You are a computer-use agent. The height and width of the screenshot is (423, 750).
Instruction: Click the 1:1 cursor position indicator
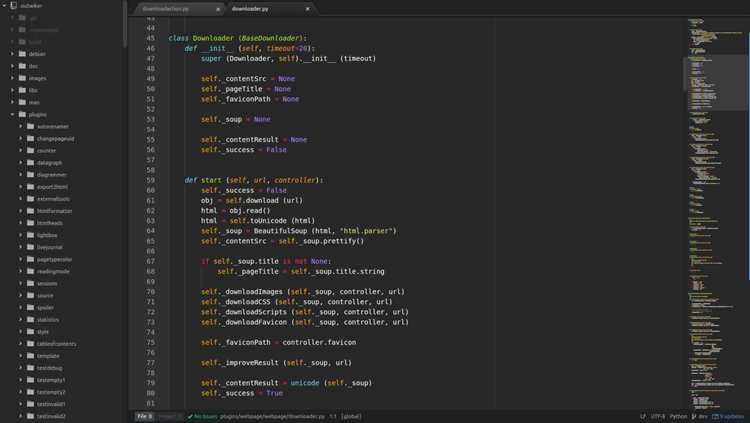(x=333, y=416)
